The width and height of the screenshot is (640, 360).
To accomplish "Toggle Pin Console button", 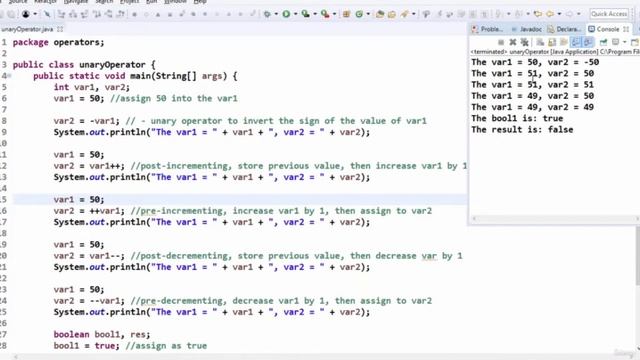I will coord(603,42).
